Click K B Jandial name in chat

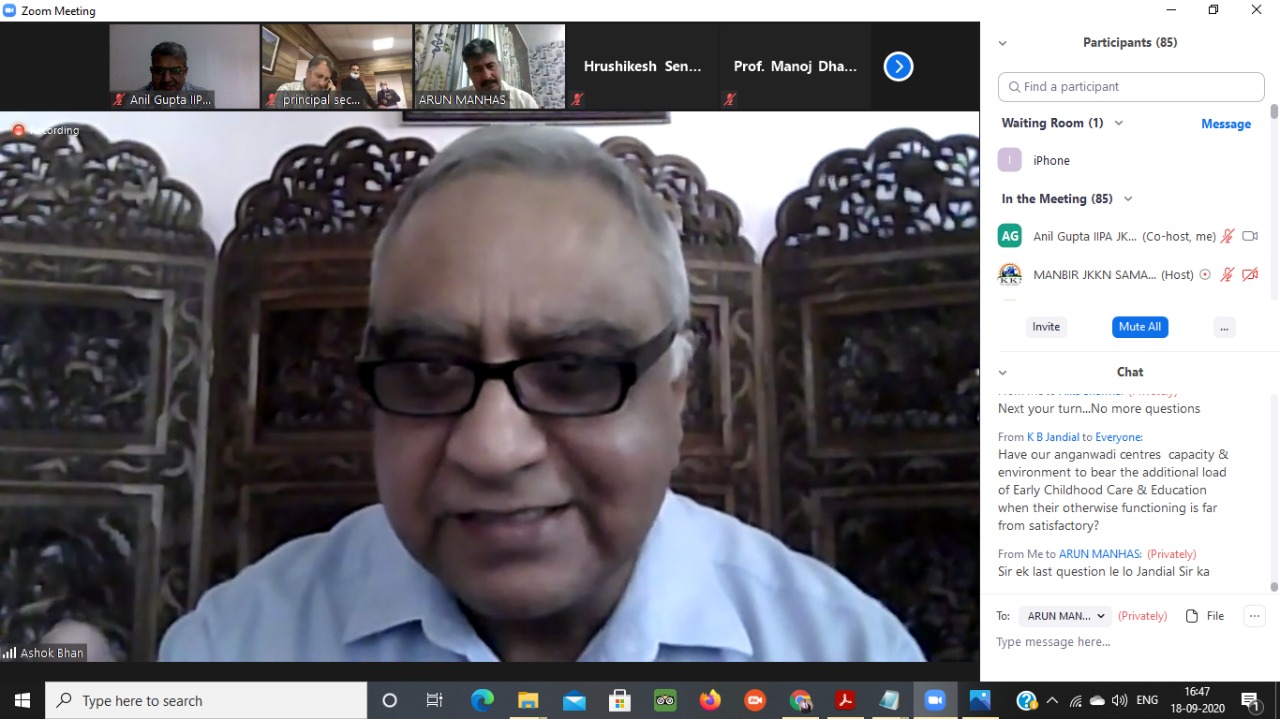1053,437
